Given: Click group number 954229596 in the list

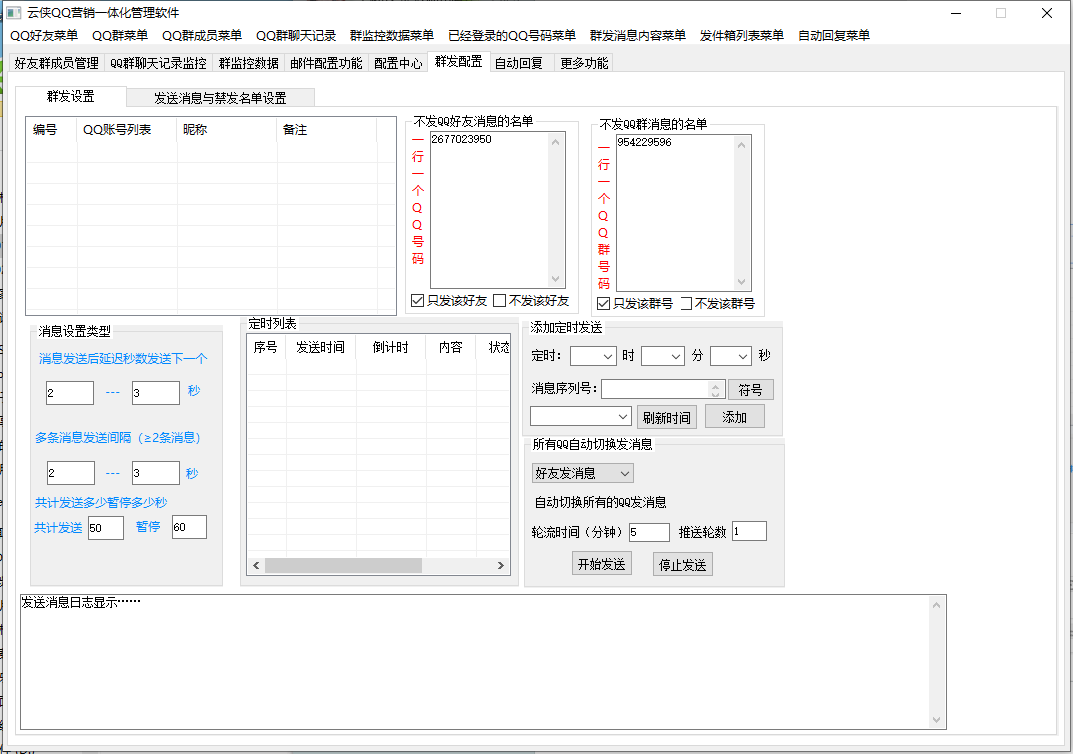Looking at the screenshot, I should tap(644, 142).
